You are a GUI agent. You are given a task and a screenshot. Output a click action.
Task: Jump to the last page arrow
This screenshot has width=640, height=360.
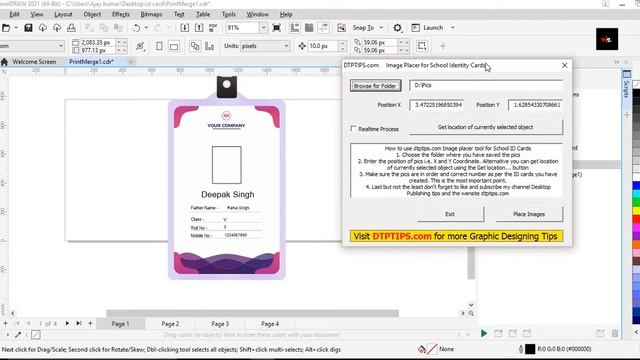79,323
